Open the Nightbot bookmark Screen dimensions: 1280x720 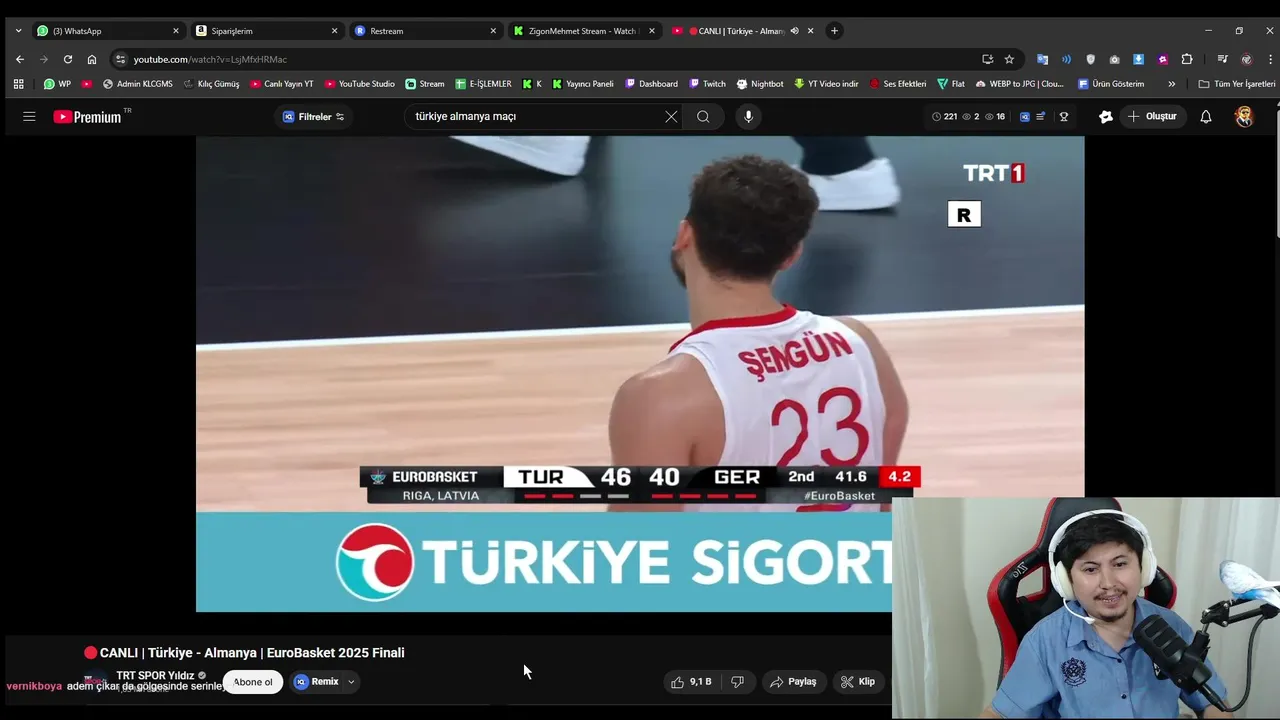point(760,84)
